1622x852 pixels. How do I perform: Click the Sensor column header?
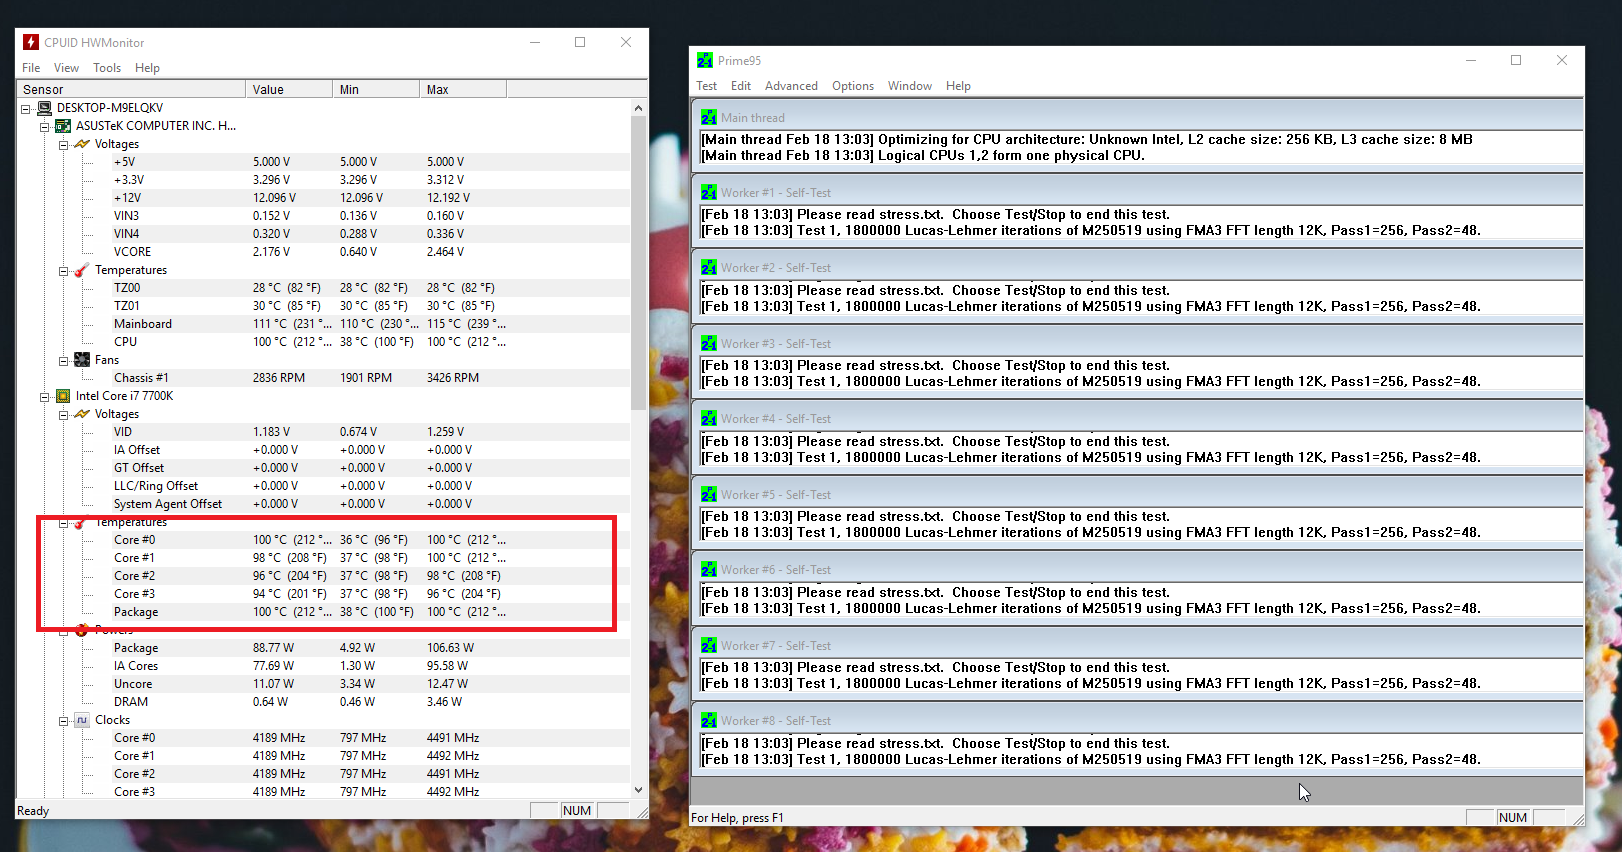click(131, 89)
